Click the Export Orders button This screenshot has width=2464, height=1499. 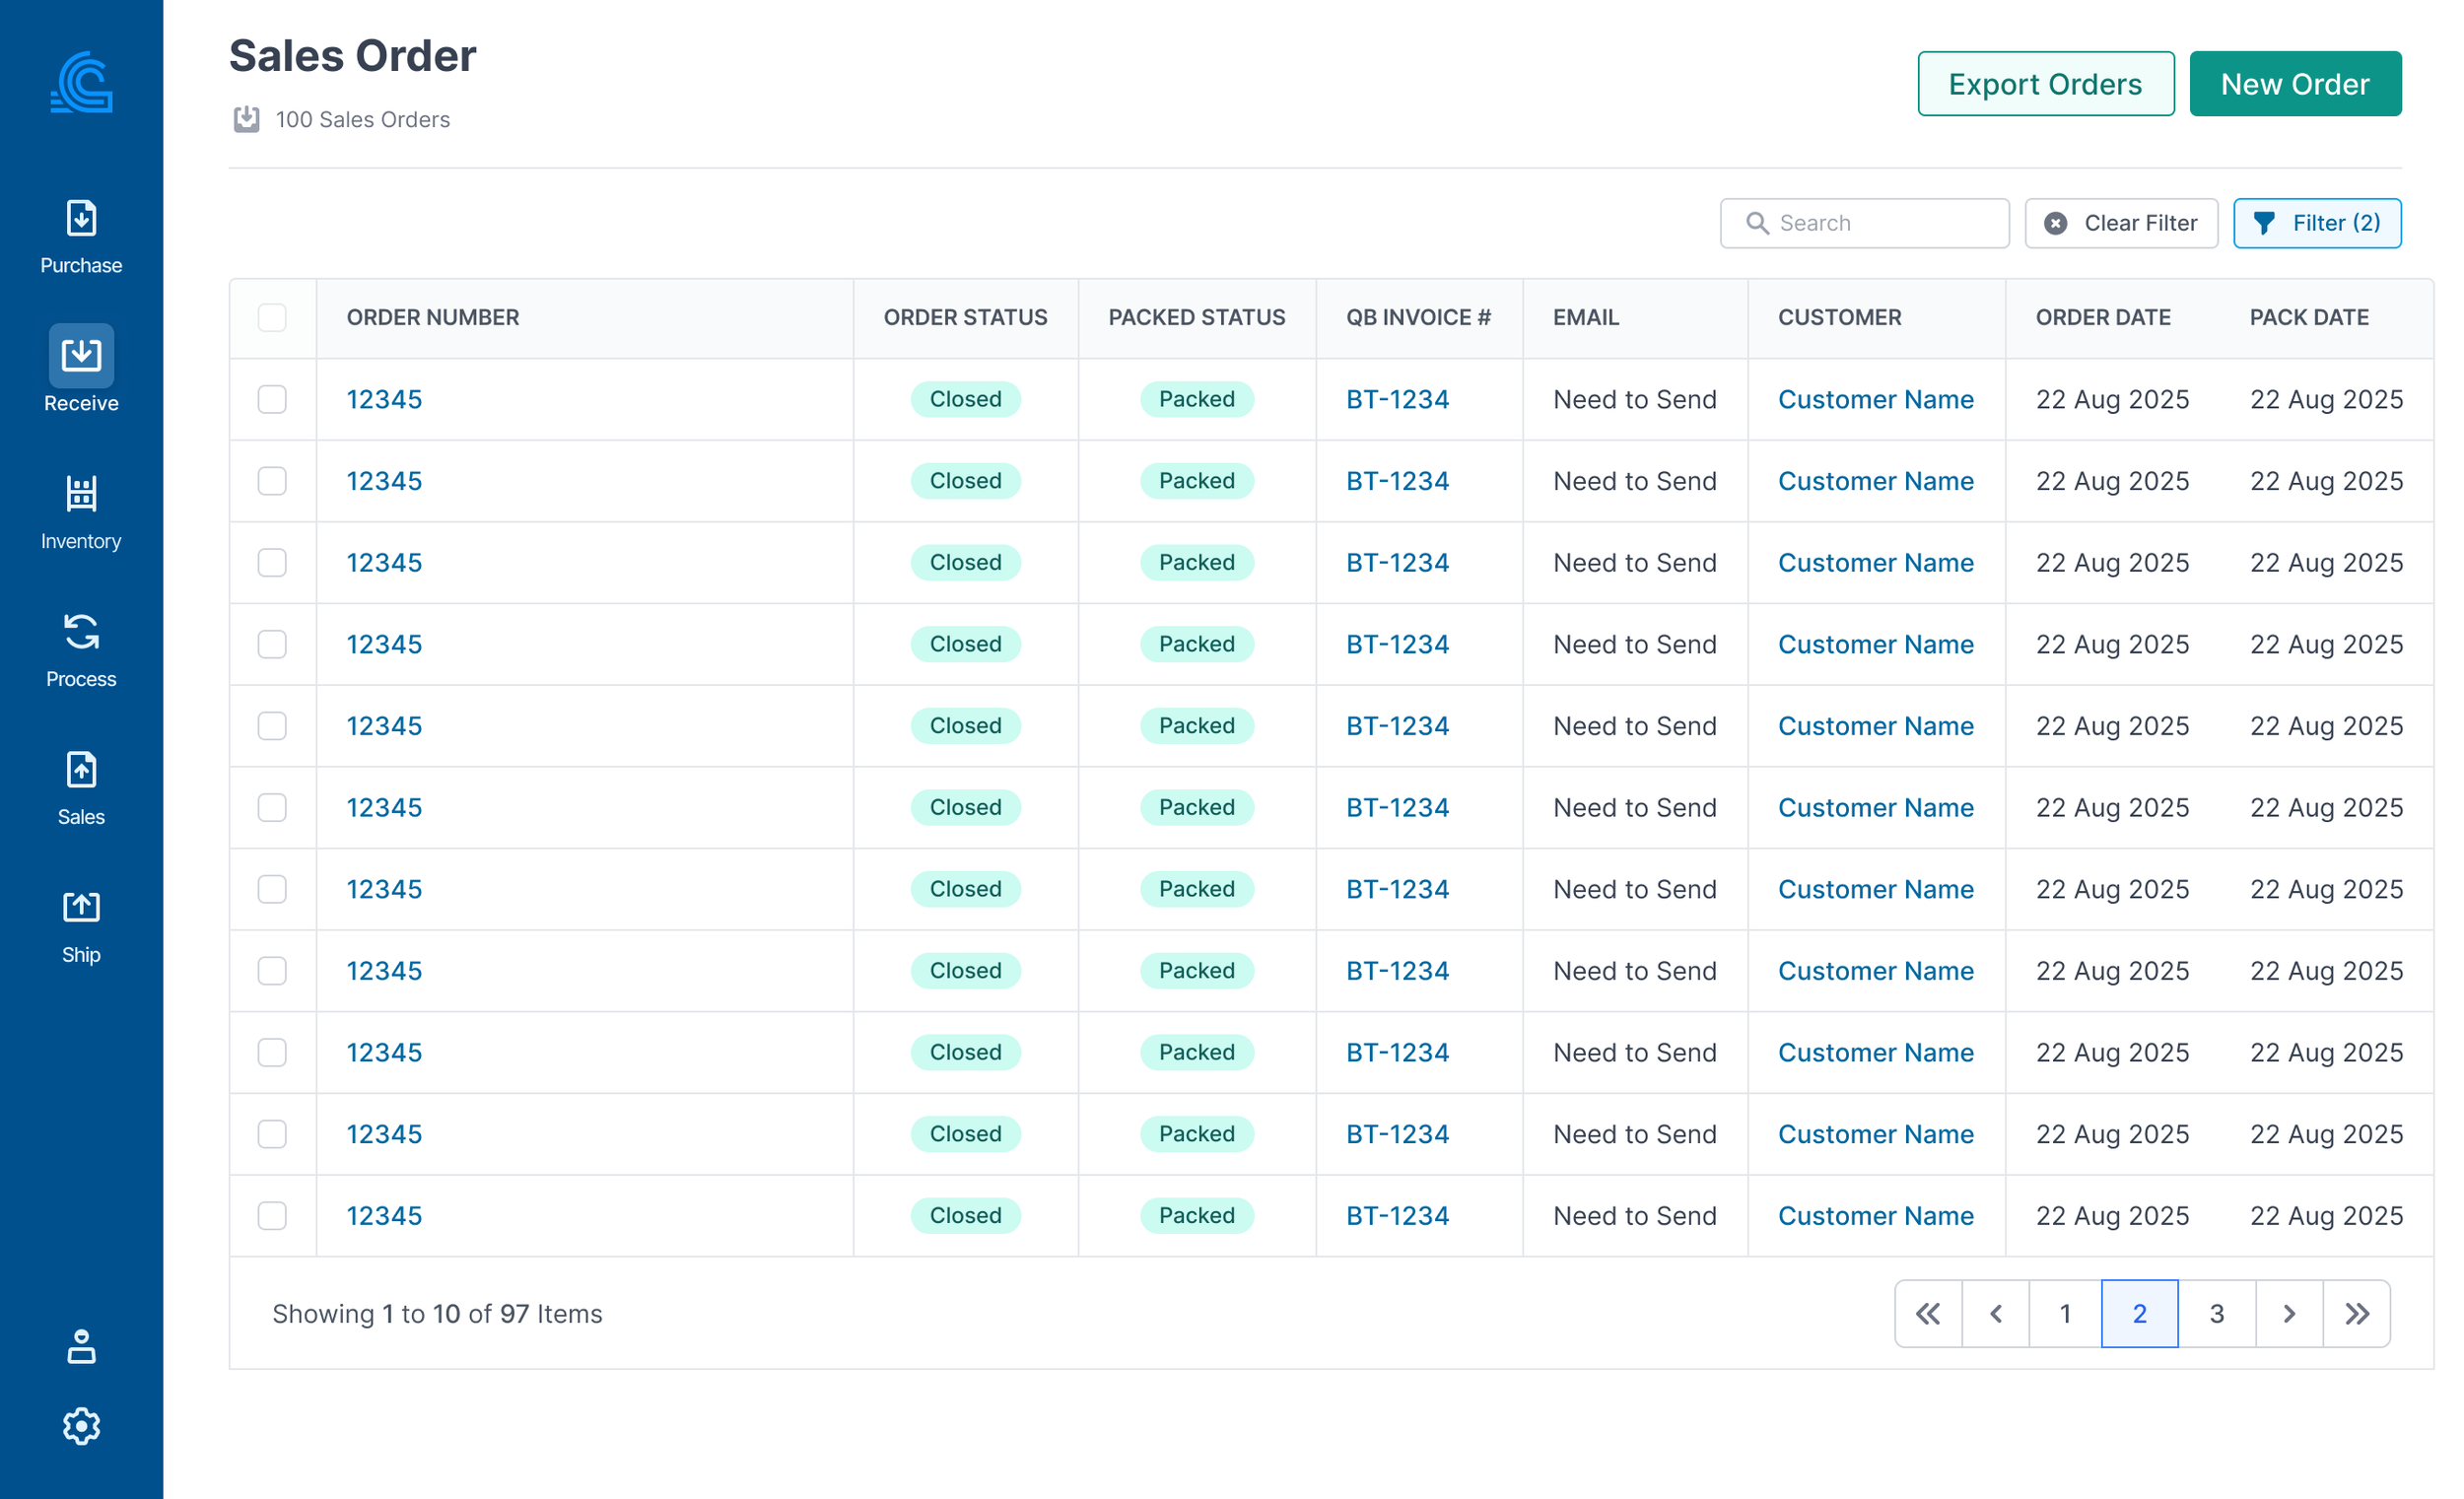2045,84
